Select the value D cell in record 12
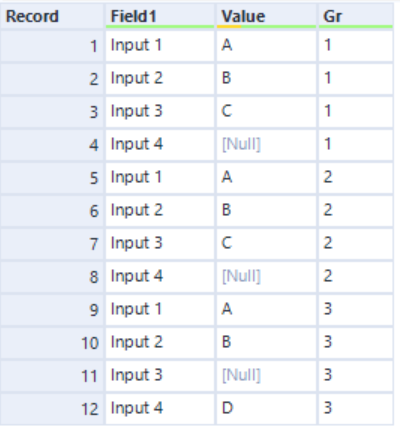 tap(266, 409)
